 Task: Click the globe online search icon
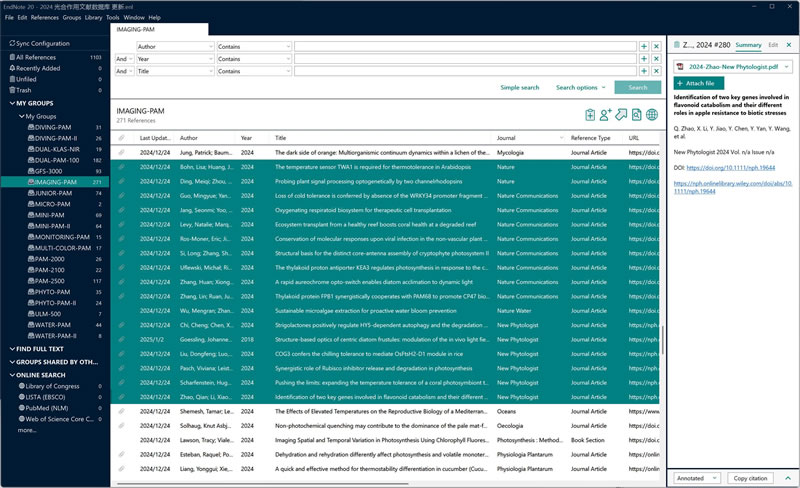click(652, 115)
